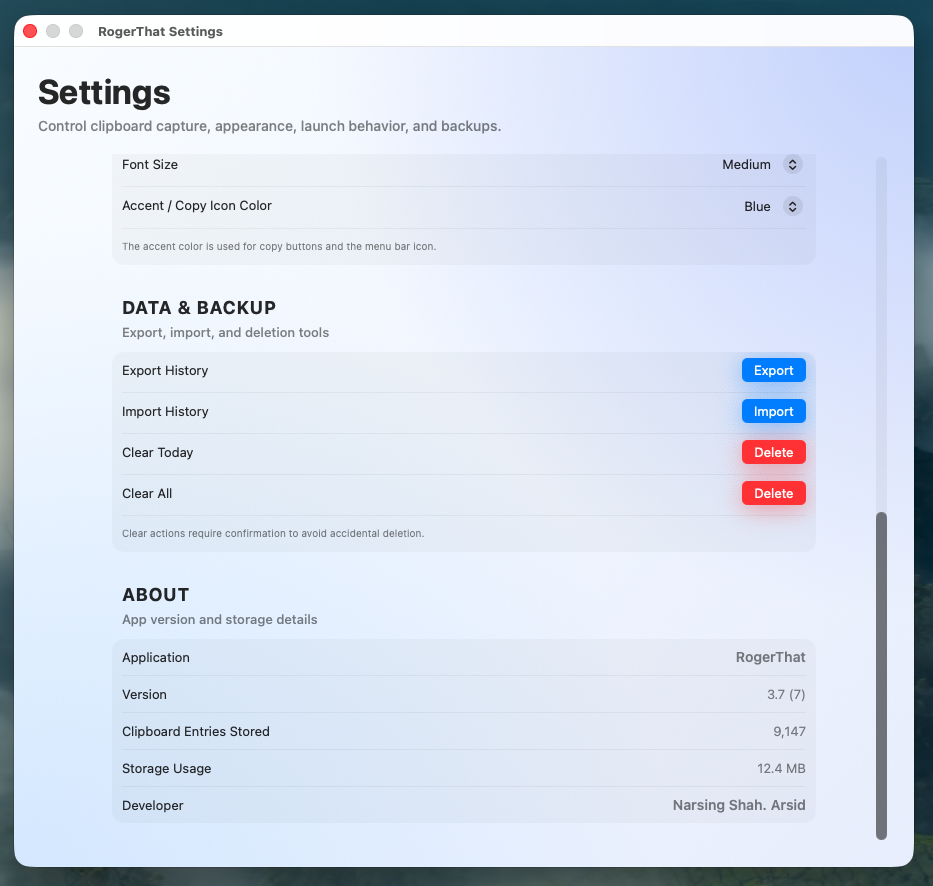Click the Accent / Copy Icon Color label
Viewport: 933px width, 886px height.
click(196, 206)
